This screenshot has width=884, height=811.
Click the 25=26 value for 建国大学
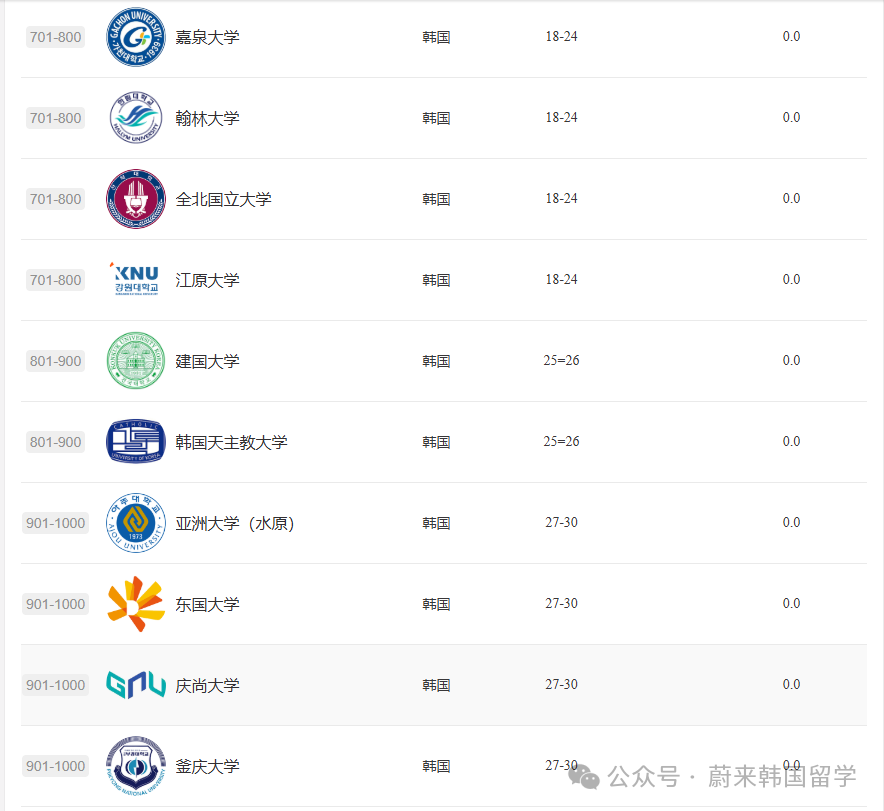point(562,361)
